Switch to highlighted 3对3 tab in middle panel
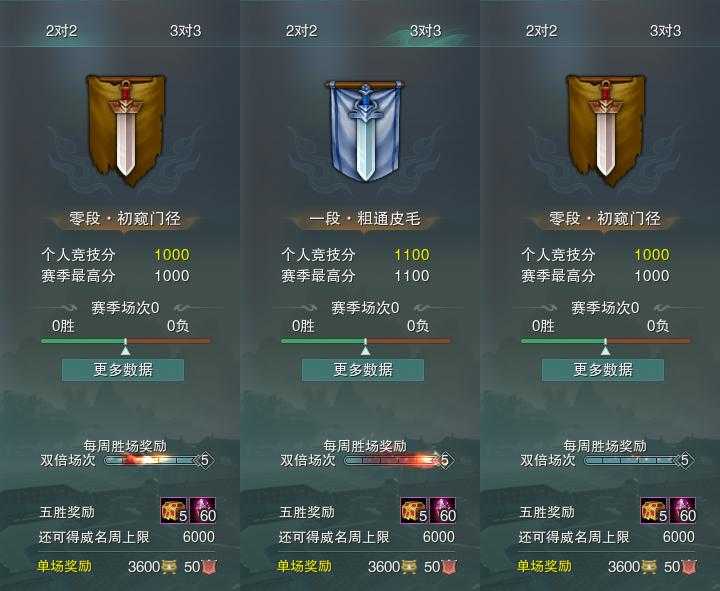The width and height of the screenshot is (720, 591). (426, 31)
